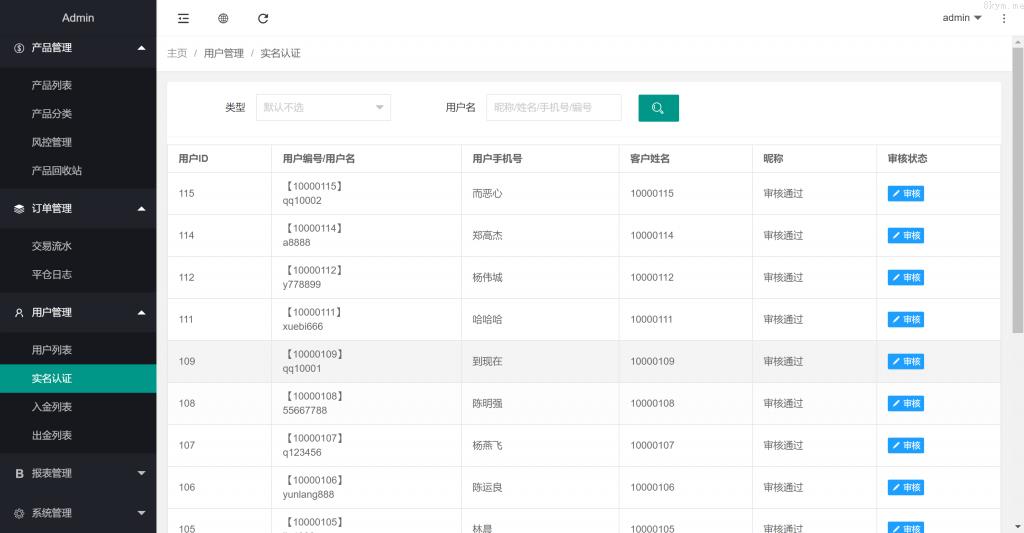Go to 入金列表 page
Screen dimensions: 1024x533
click(52, 407)
